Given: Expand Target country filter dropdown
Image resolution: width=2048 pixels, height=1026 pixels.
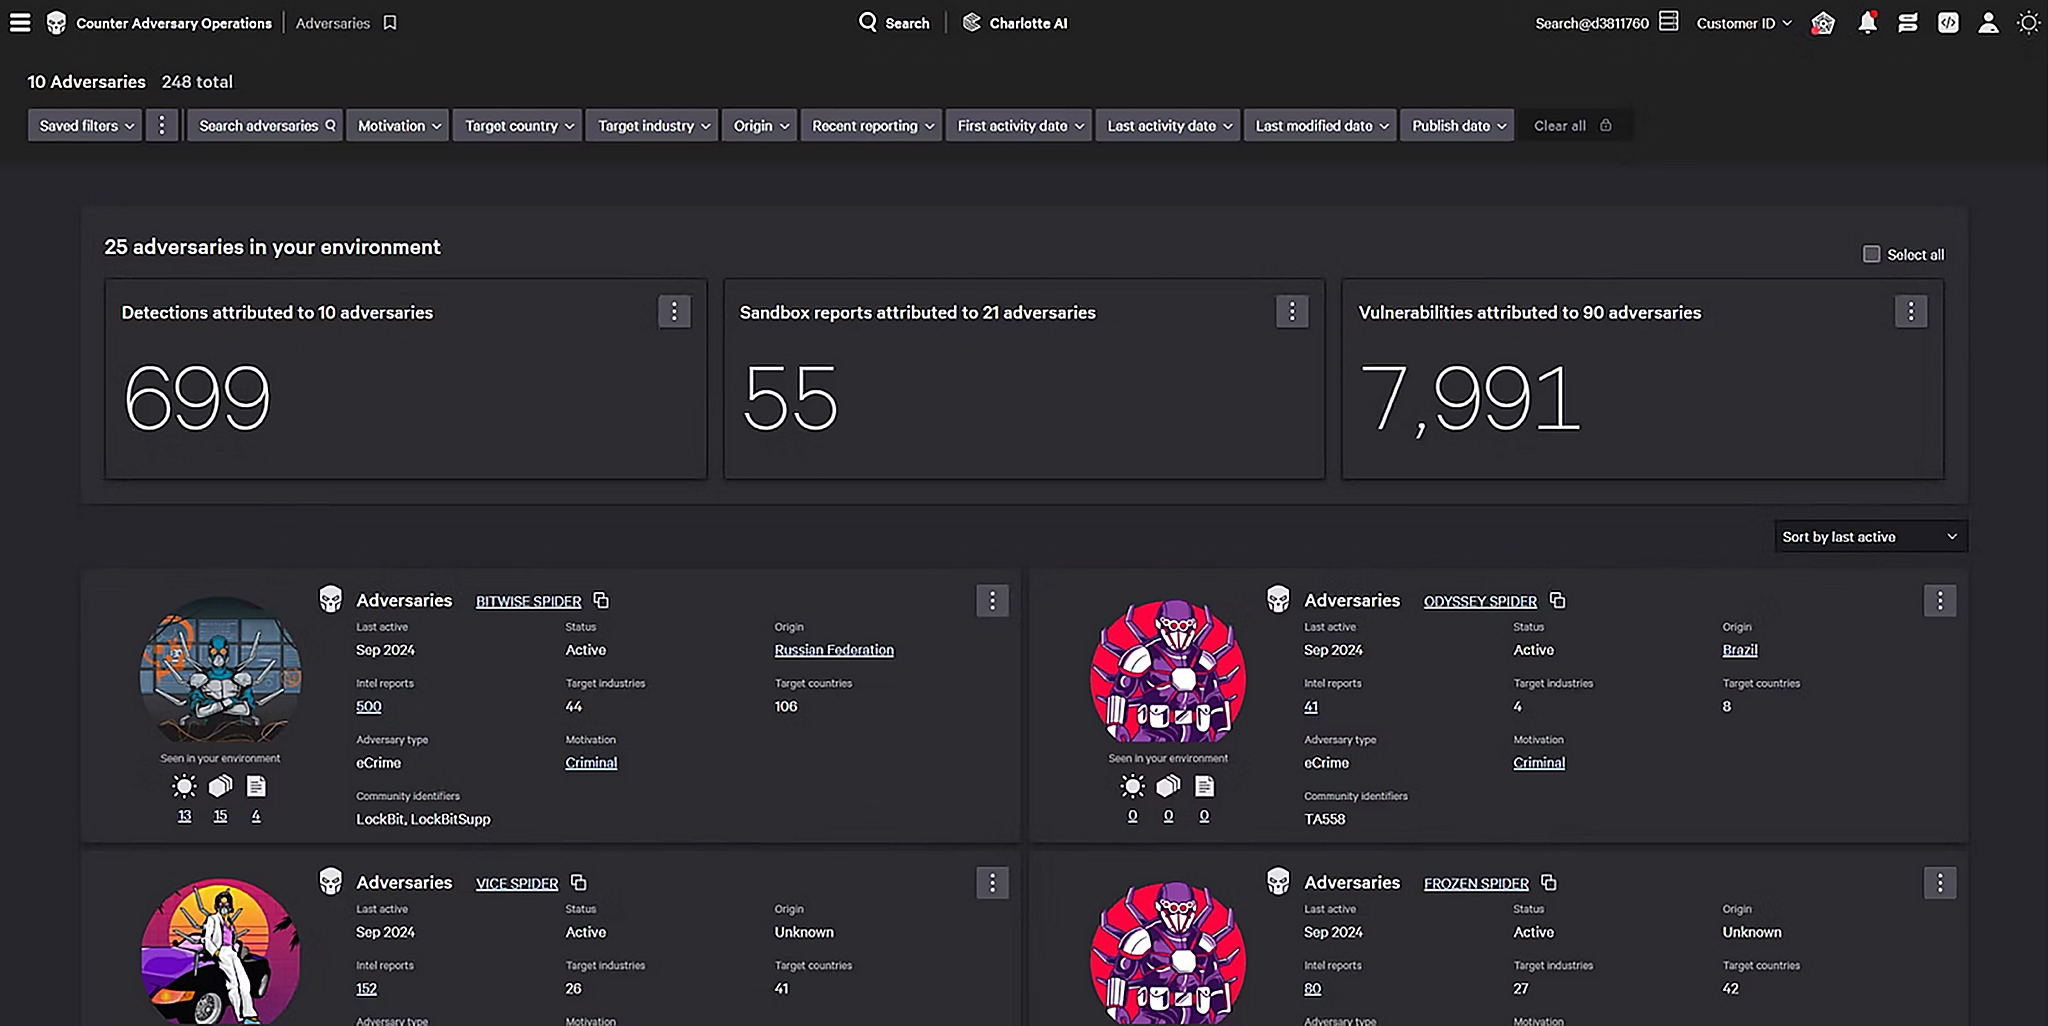Looking at the screenshot, I should (517, 125).
